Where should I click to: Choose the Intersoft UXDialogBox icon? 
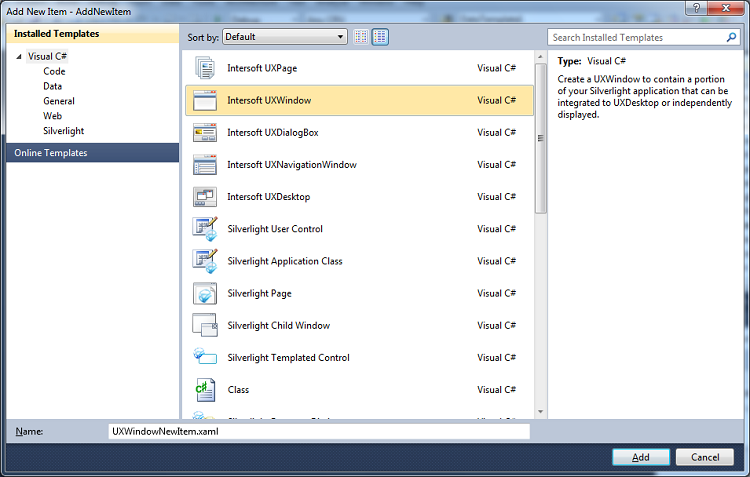[x=205, y=133]
